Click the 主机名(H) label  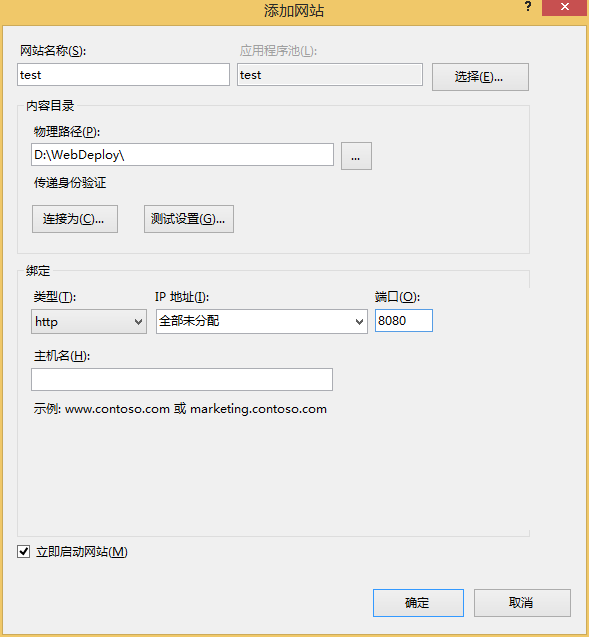pos(62,356)
